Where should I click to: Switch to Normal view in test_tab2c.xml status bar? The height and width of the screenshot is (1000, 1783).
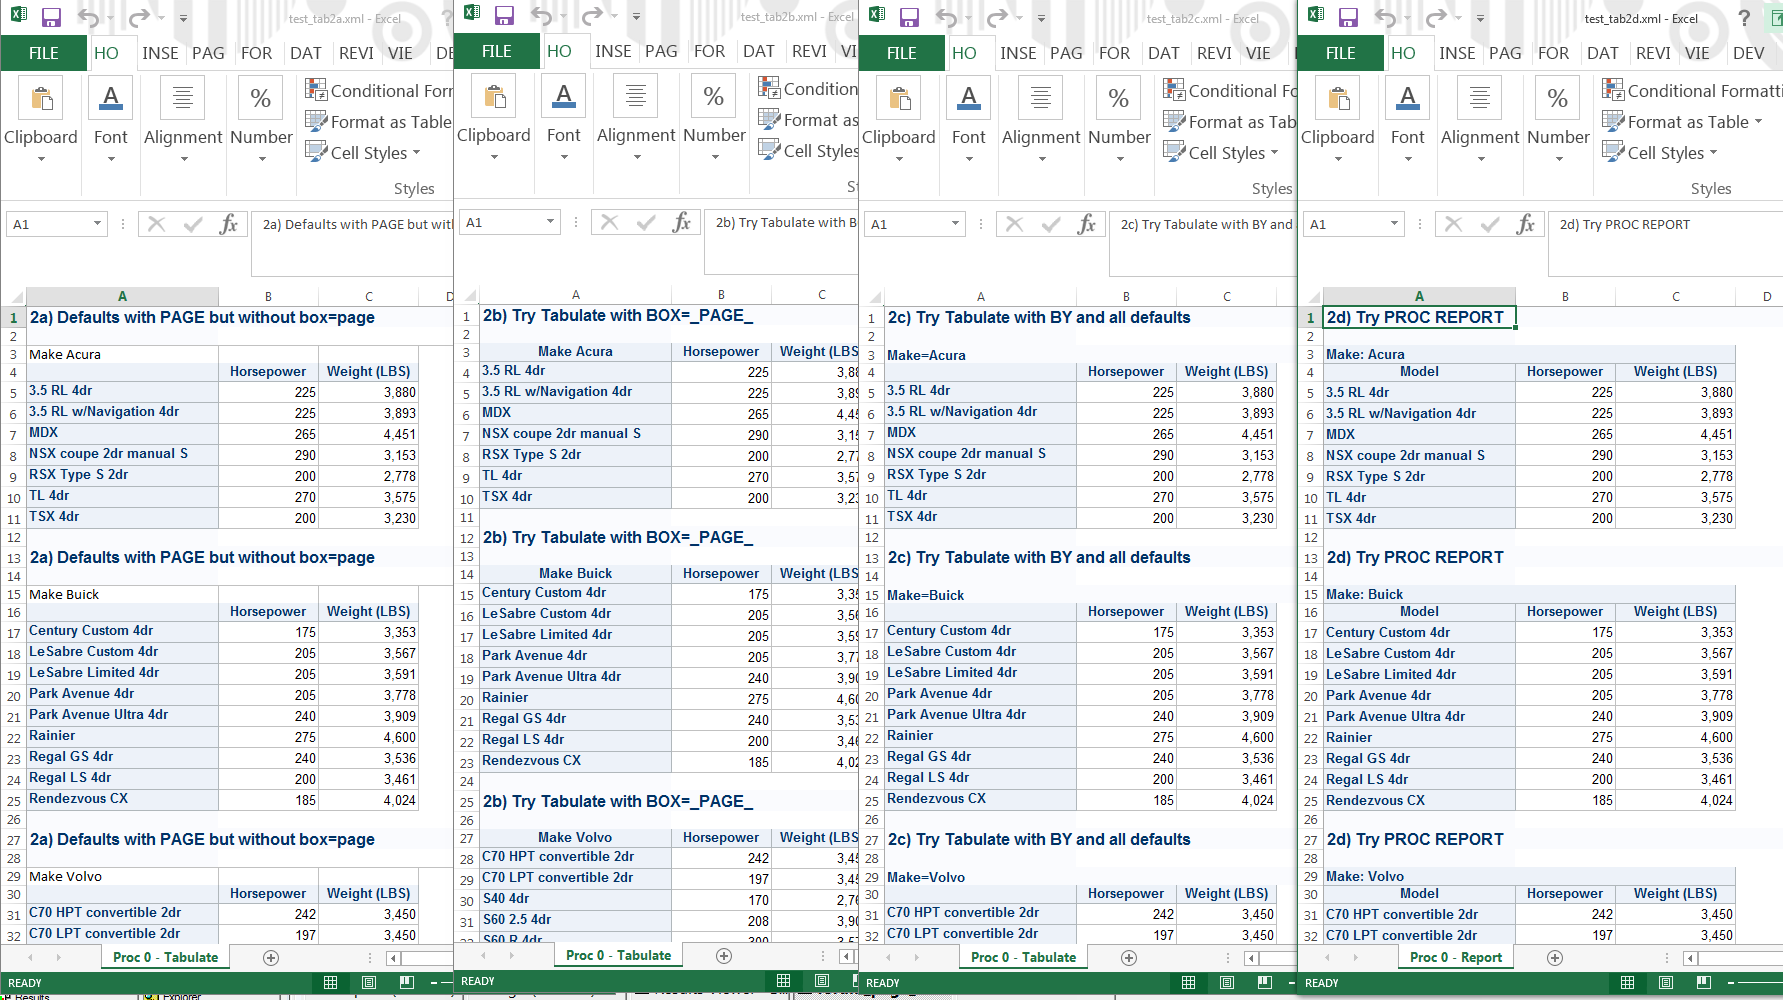pyautogui.click(x=1188, y=983)
